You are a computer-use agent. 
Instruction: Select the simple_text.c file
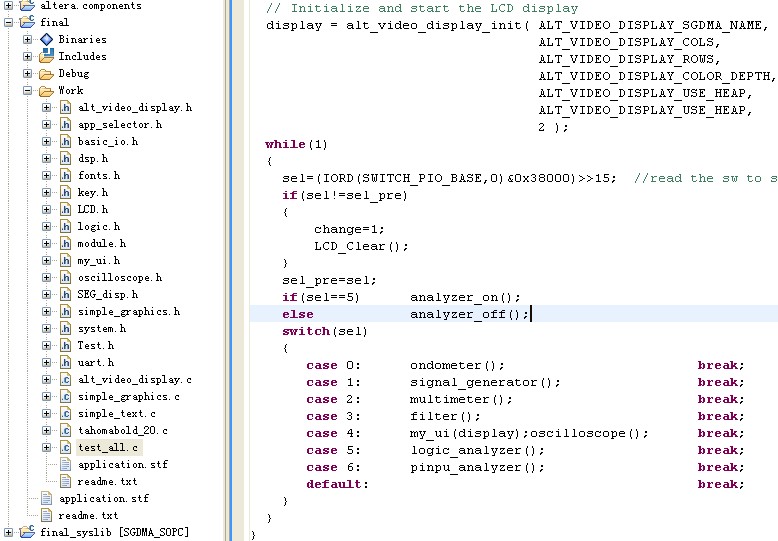pos(117,413)
